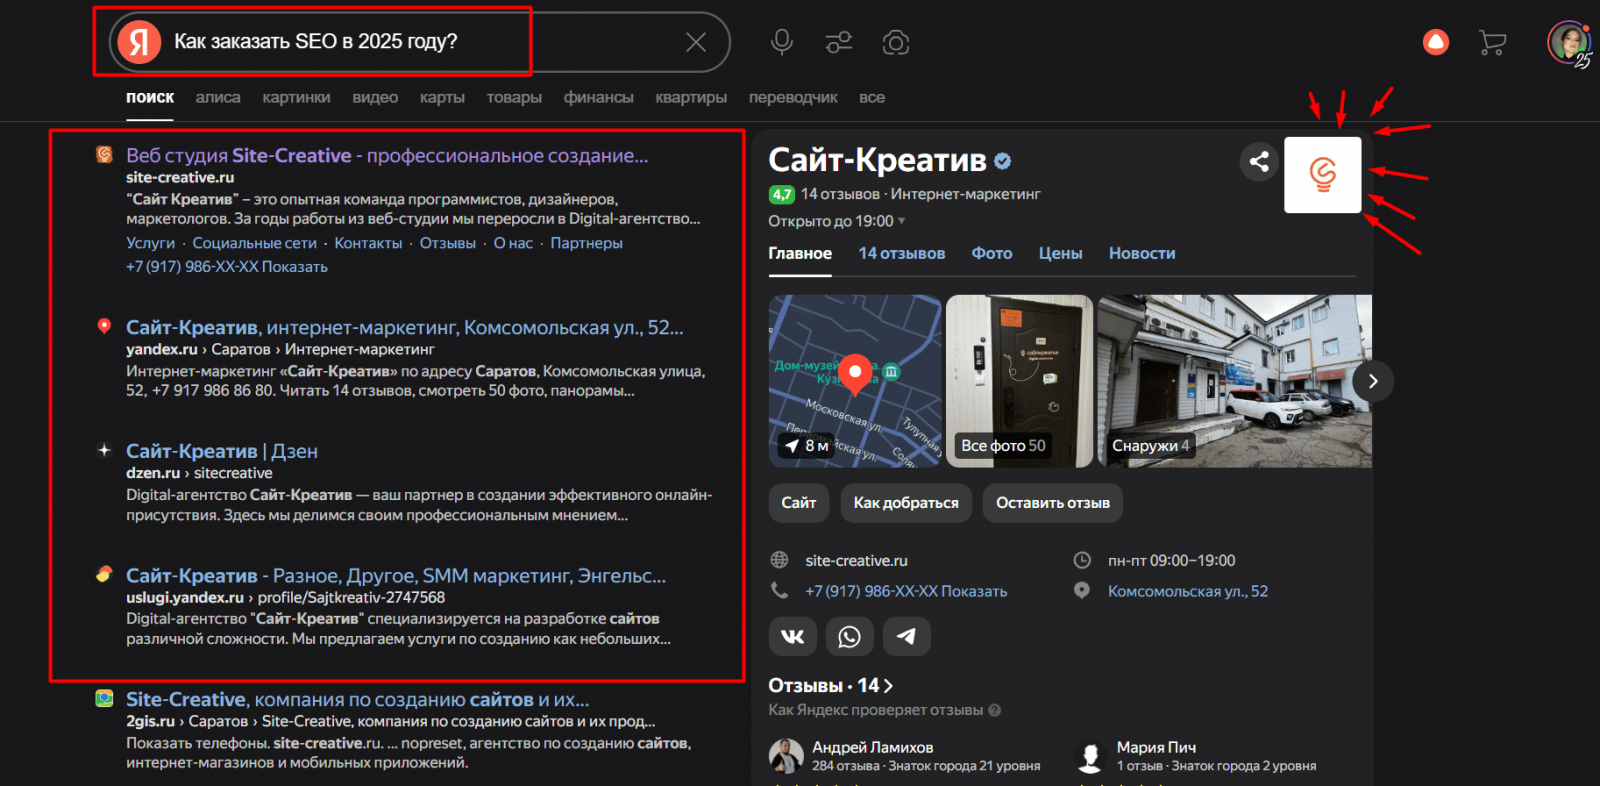Open Сайт-Креатив Комсомольская ул. map result
Viewport: 1600px width, 786px height.
pos(405,327)
